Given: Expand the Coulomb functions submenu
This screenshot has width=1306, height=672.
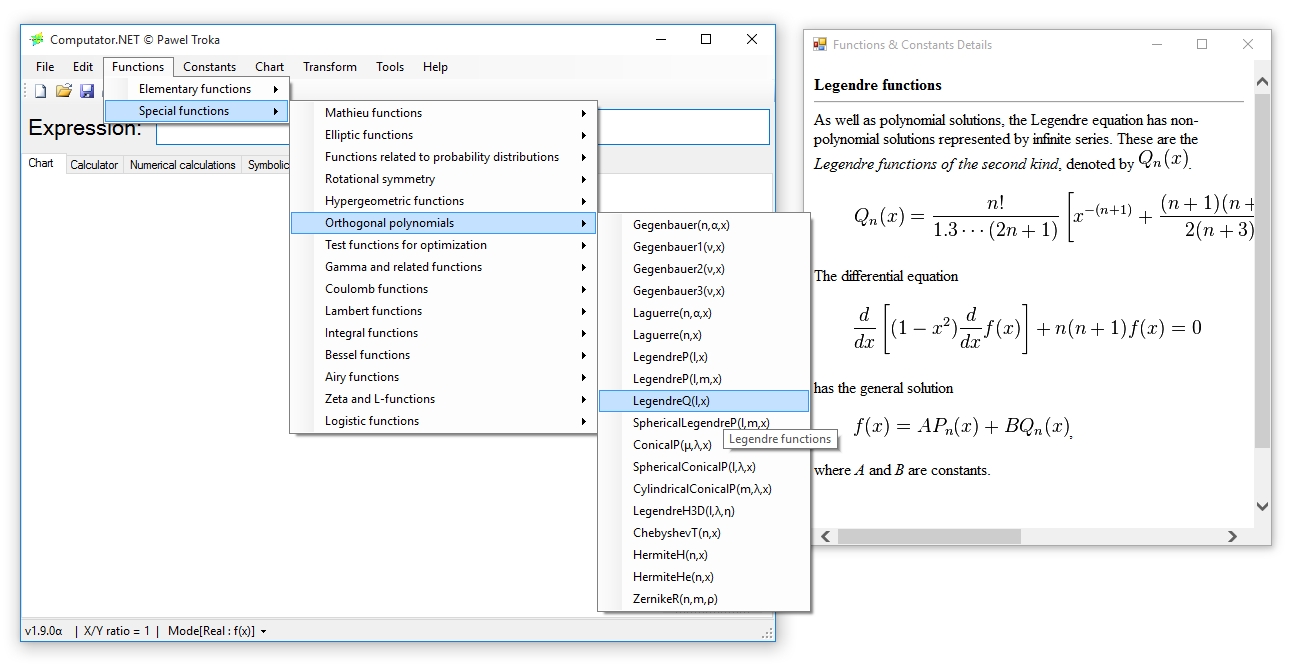Looking at the screenshot, I should 443,289.
